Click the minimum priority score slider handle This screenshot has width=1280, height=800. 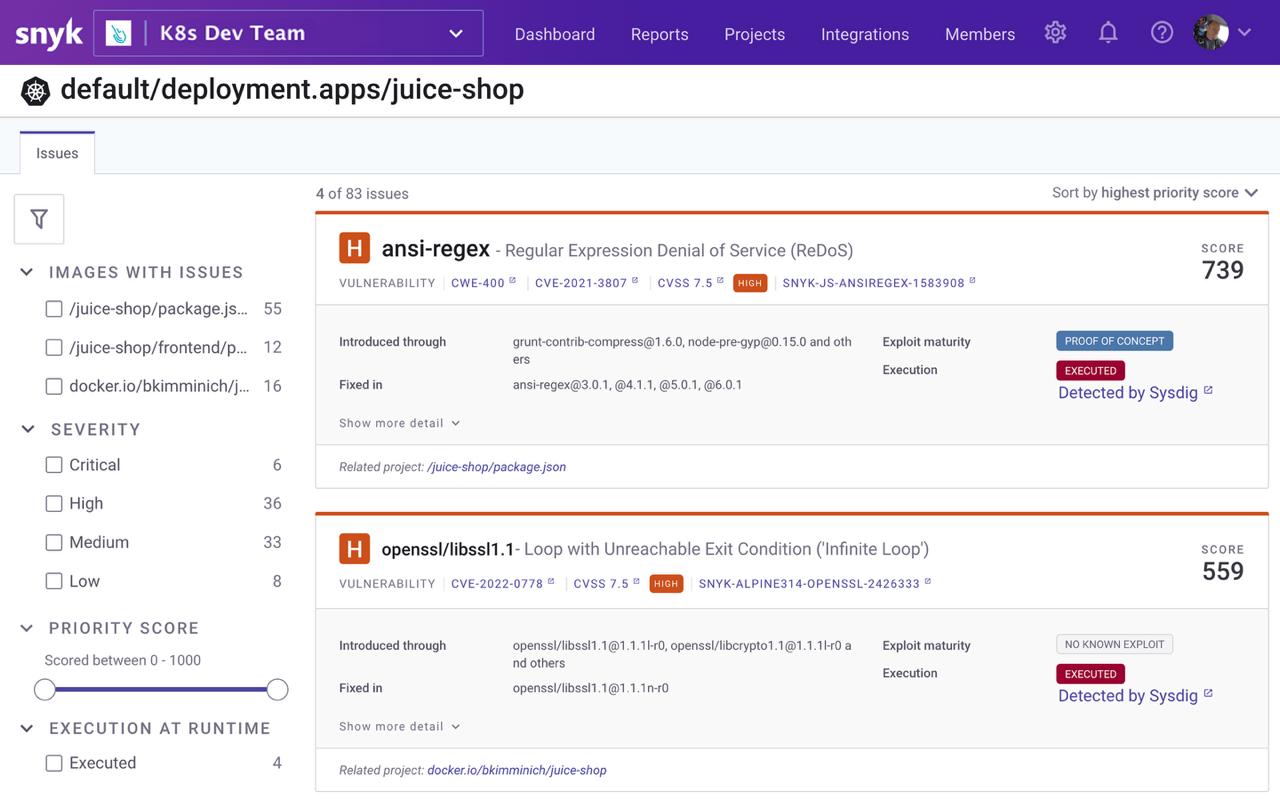coord(45,689)
